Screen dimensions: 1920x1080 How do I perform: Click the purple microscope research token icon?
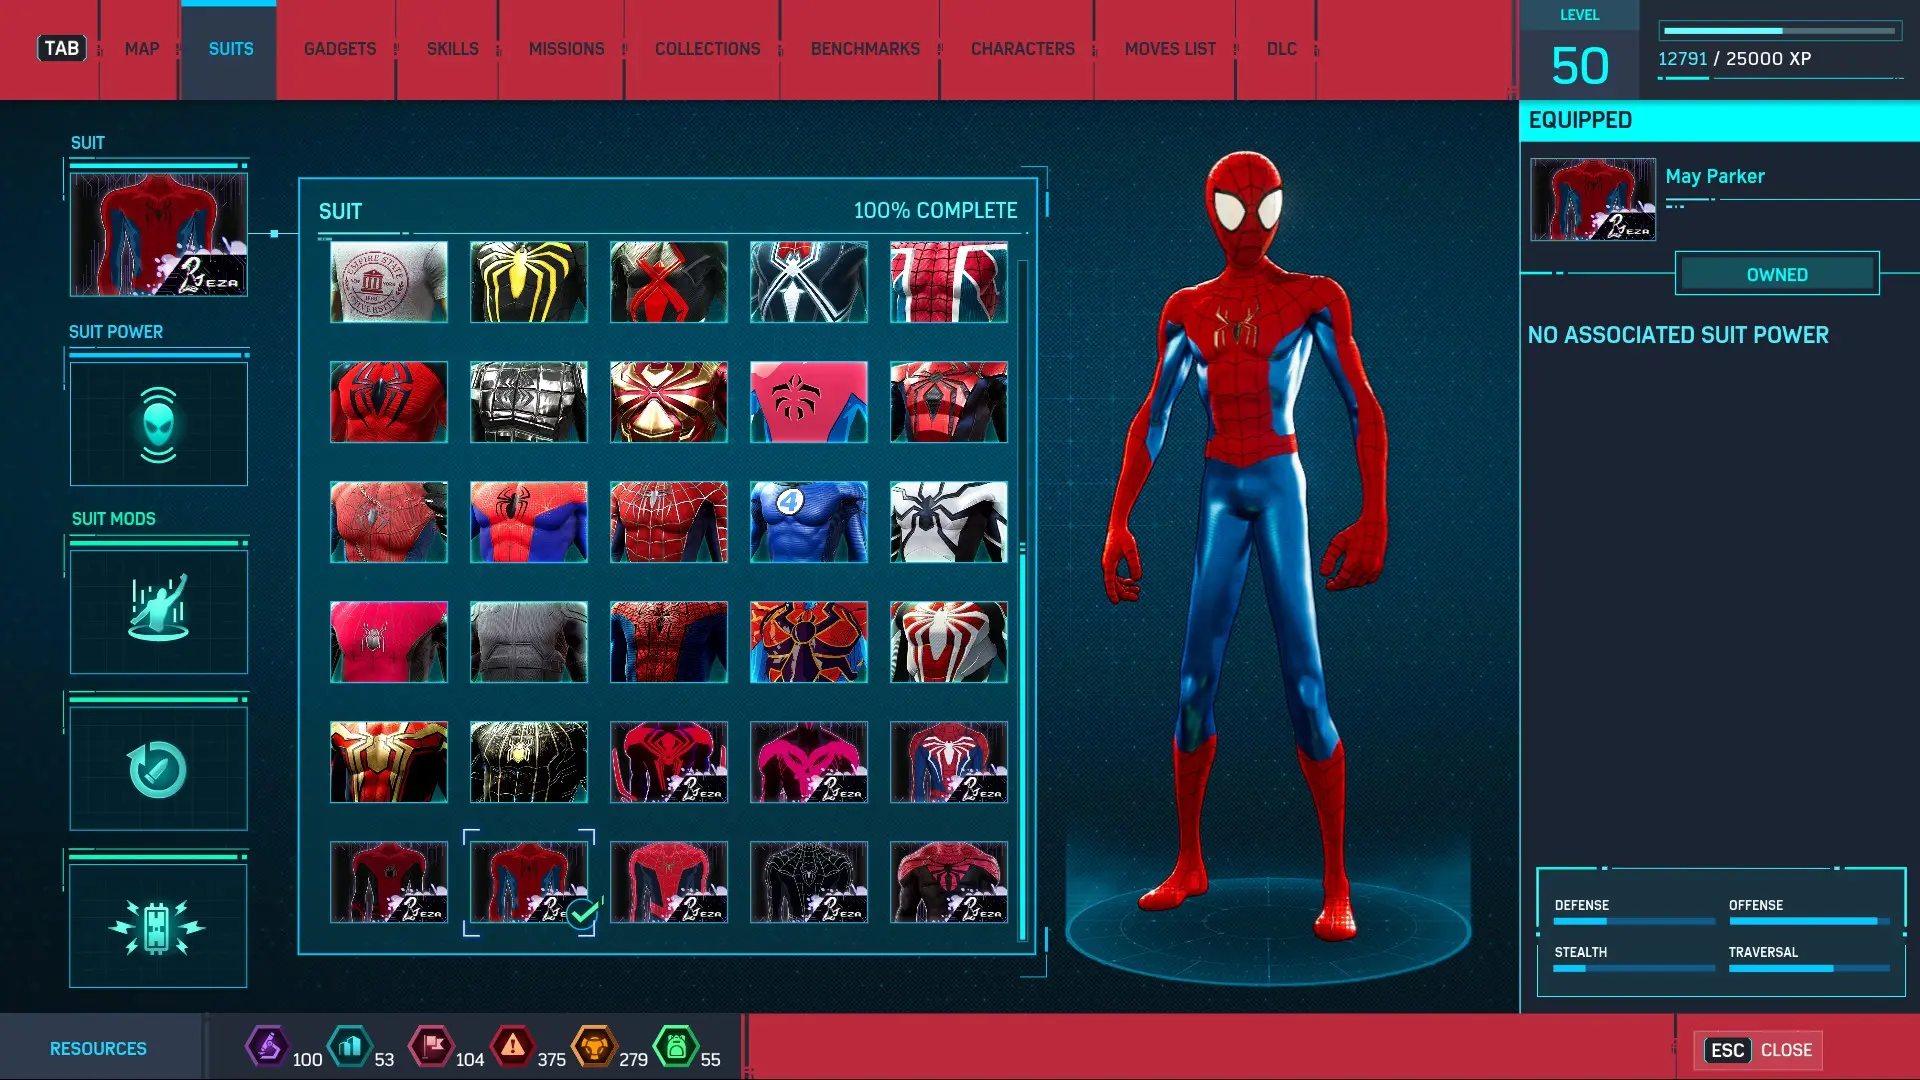(x=268, y=1047)
